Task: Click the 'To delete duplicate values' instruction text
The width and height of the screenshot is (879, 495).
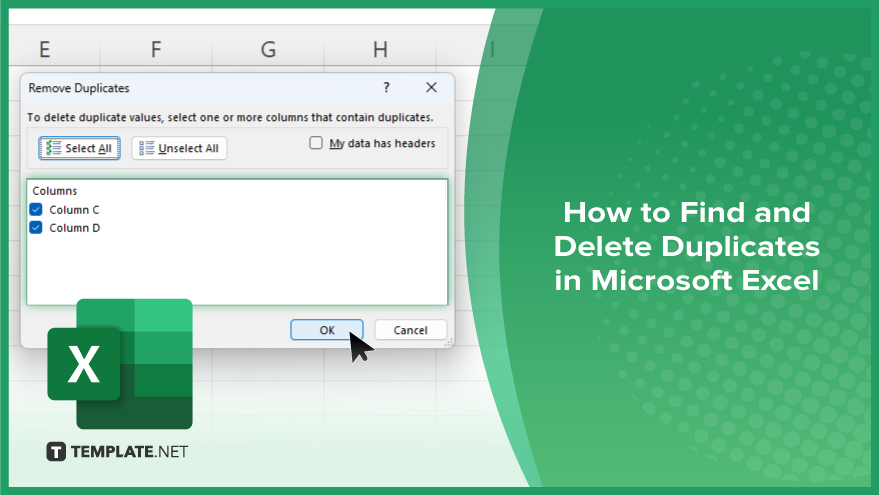Action: coord(230,117)
